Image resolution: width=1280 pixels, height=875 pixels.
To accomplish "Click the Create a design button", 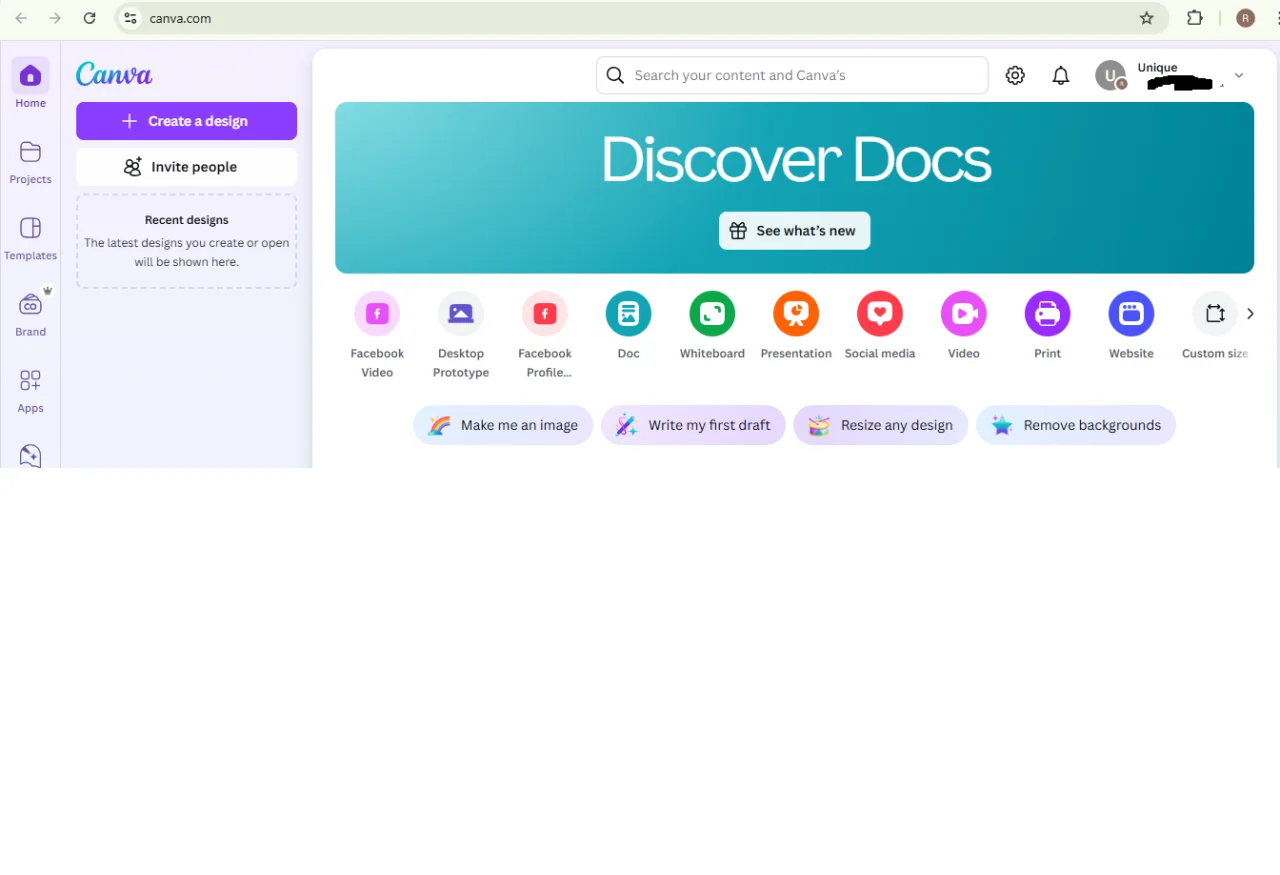I will click(186, 121).
